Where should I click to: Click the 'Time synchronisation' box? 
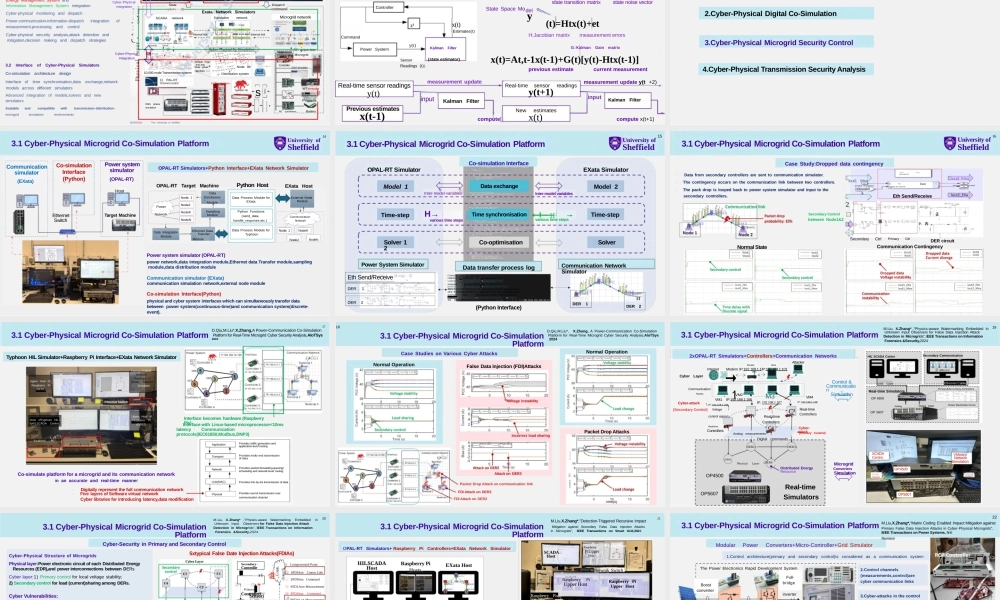[499, 215]
